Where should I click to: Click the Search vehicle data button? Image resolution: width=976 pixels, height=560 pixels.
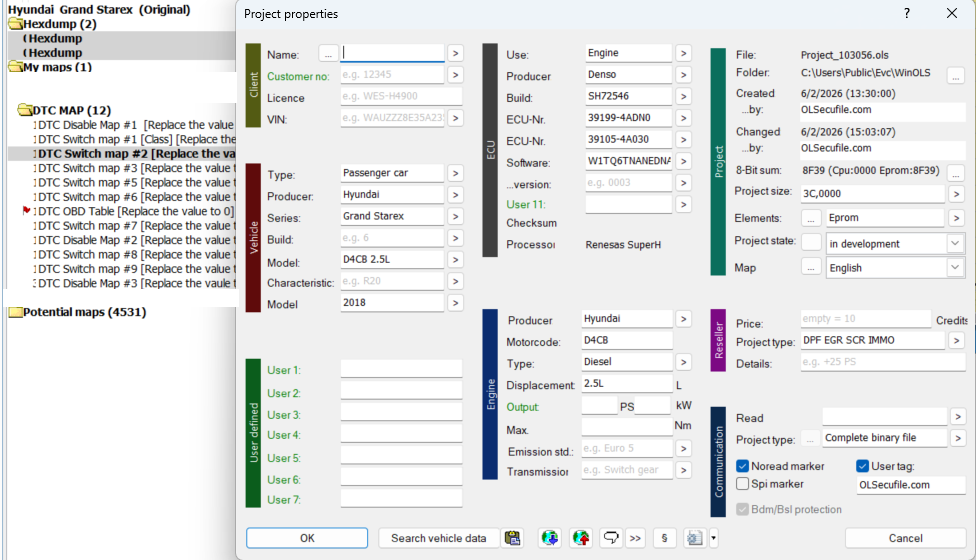point(439,538)
